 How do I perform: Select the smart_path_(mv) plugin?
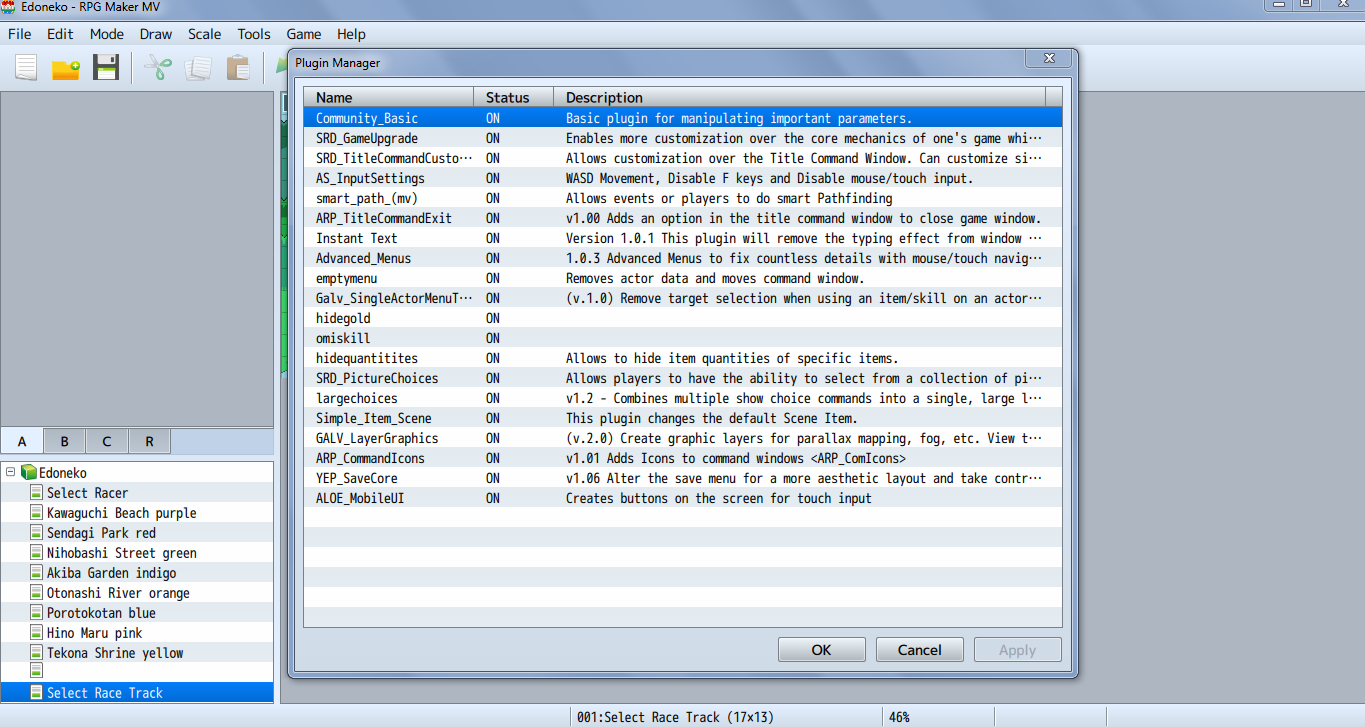coord(683,198)
